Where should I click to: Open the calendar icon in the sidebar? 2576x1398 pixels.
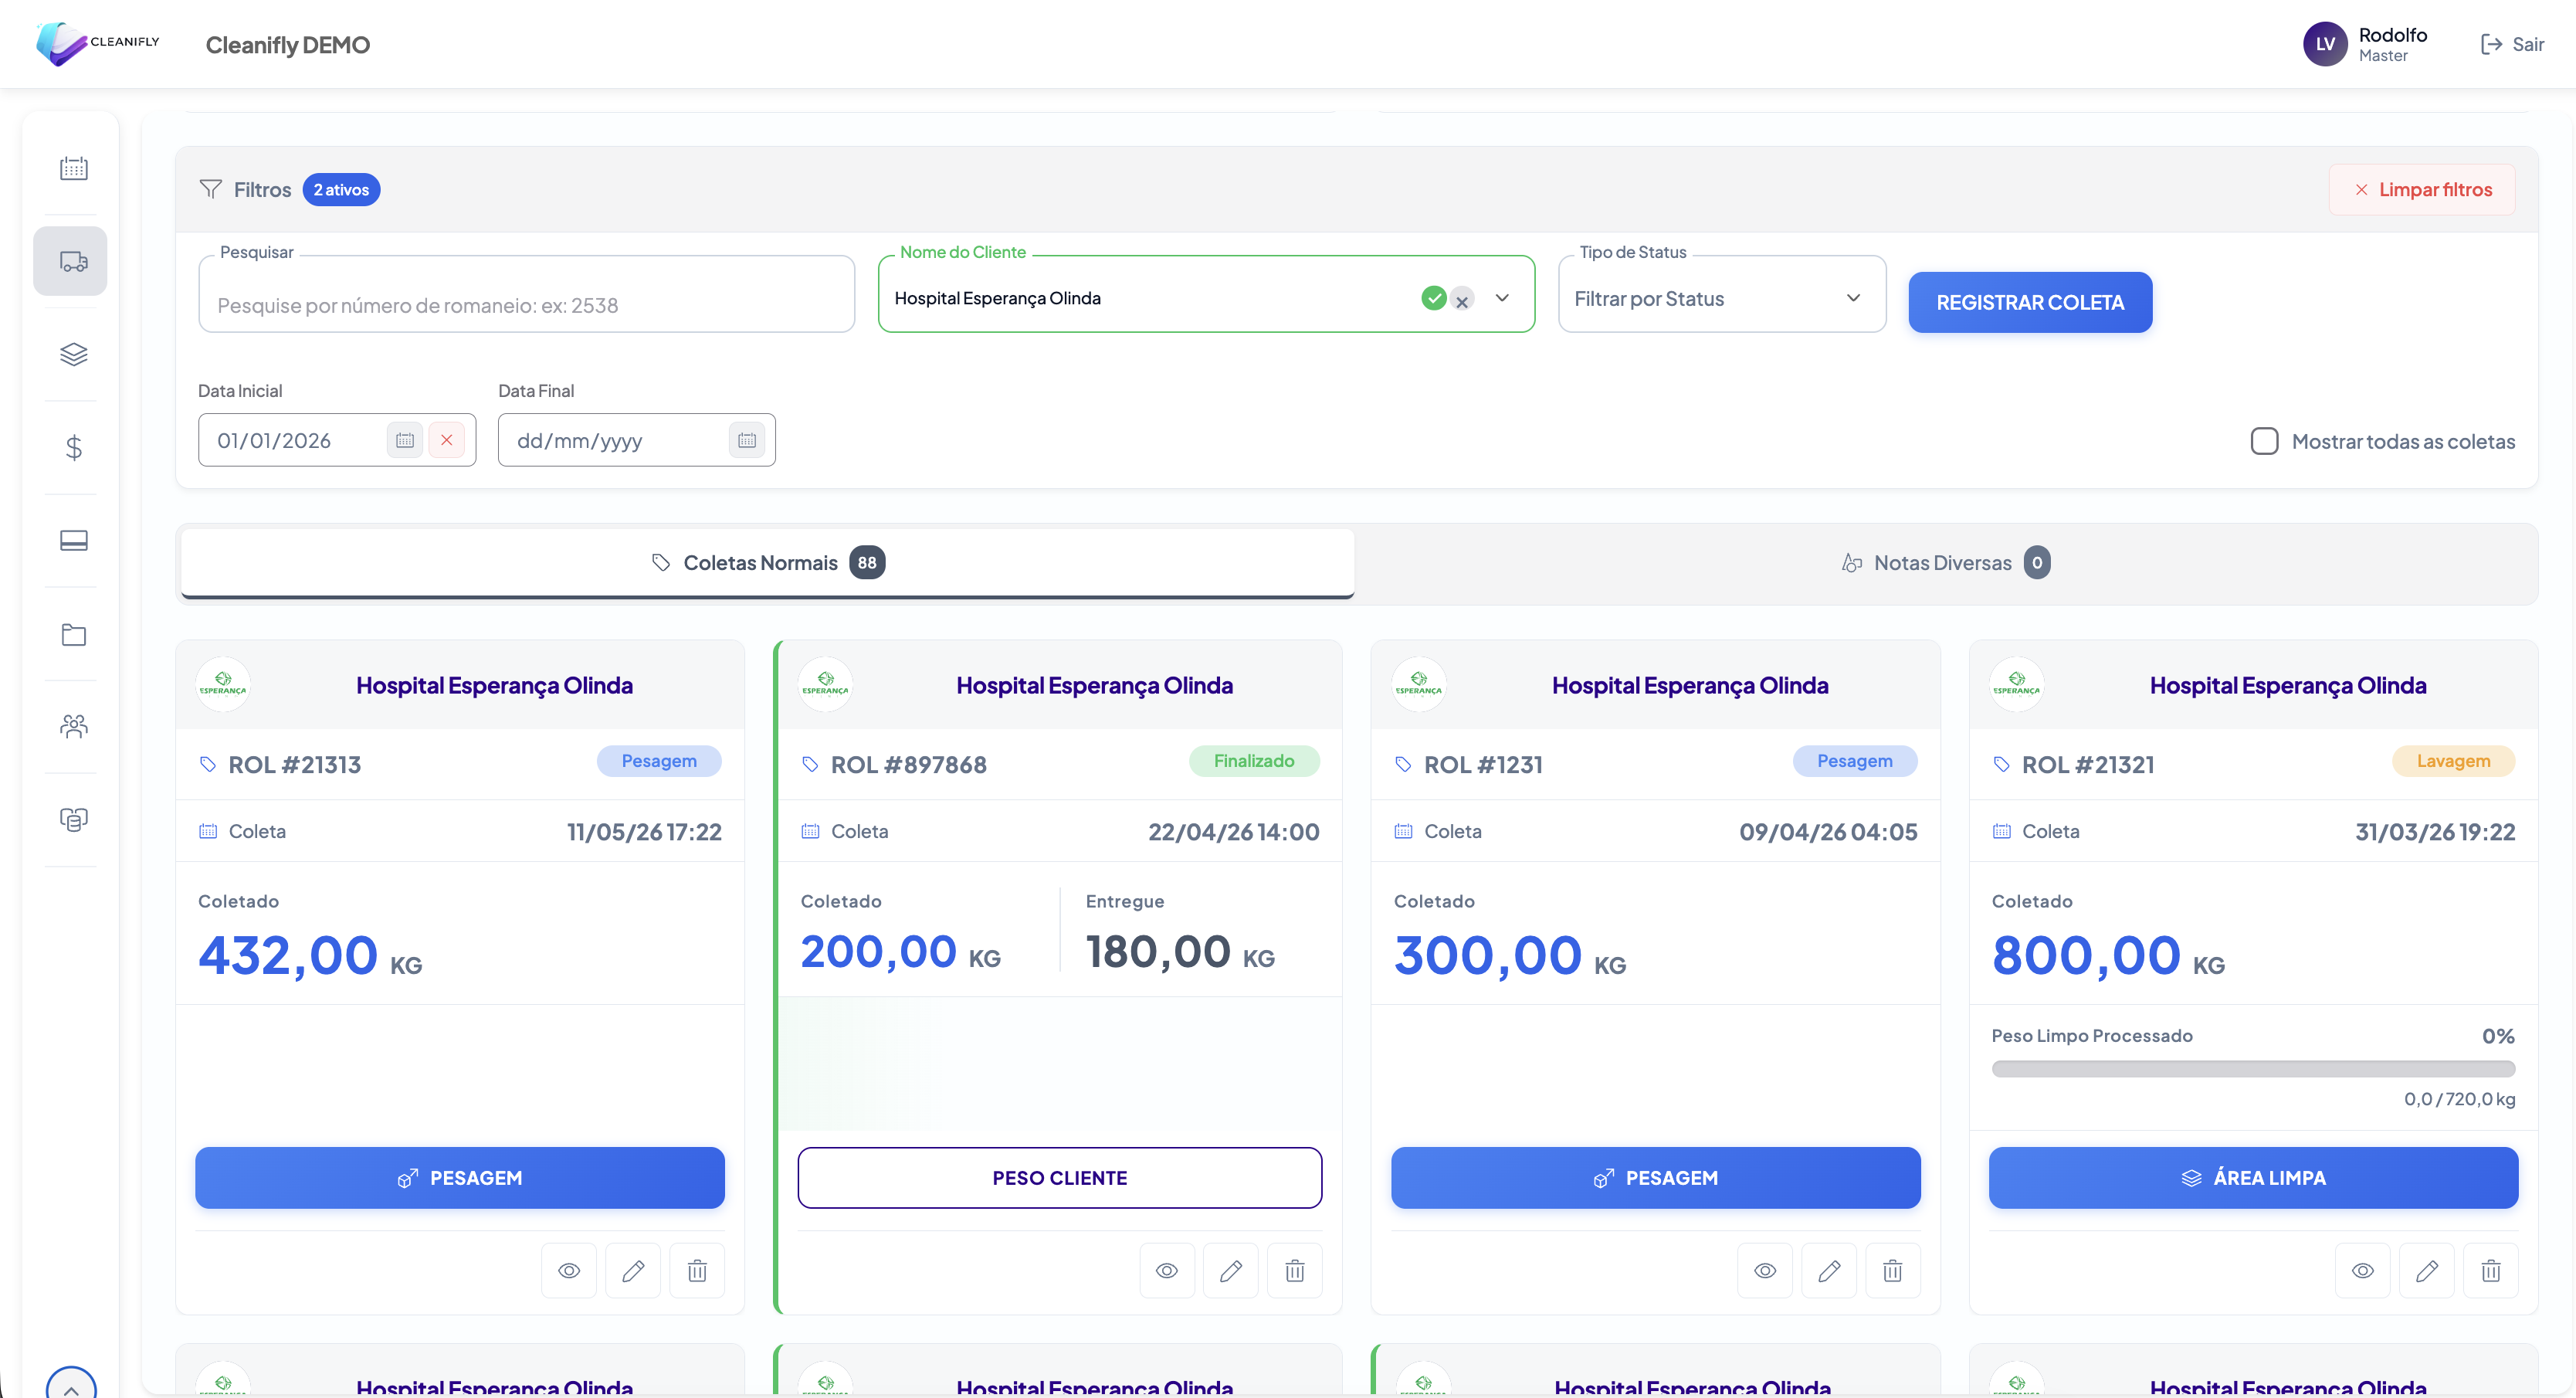click(x=73, y=168)
